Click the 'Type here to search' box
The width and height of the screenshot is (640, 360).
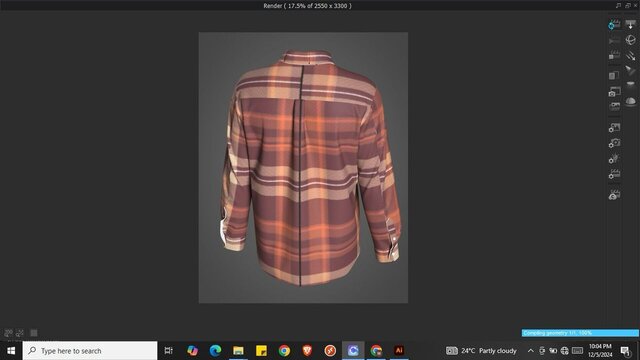(90, 351)
